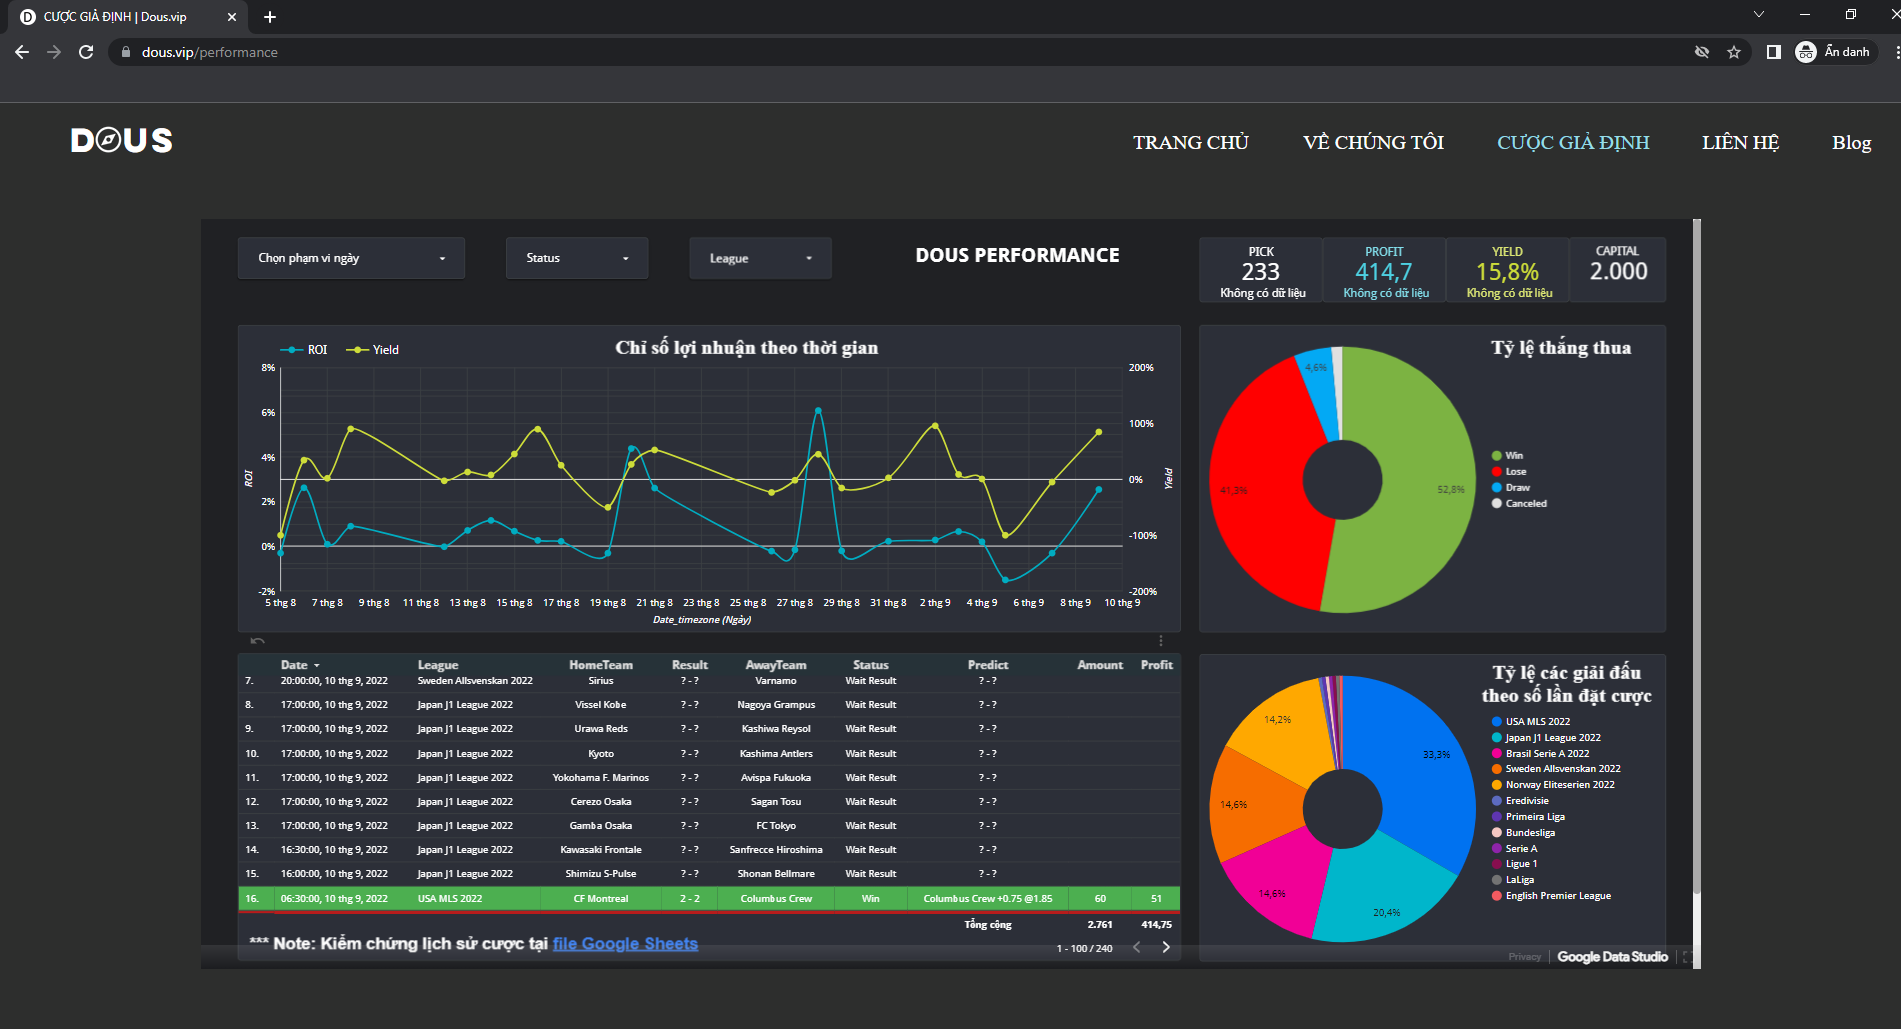Bookmark this page using the star icon
The width and height of the screenshot is (1901, 1029).
click(1734, 52)
